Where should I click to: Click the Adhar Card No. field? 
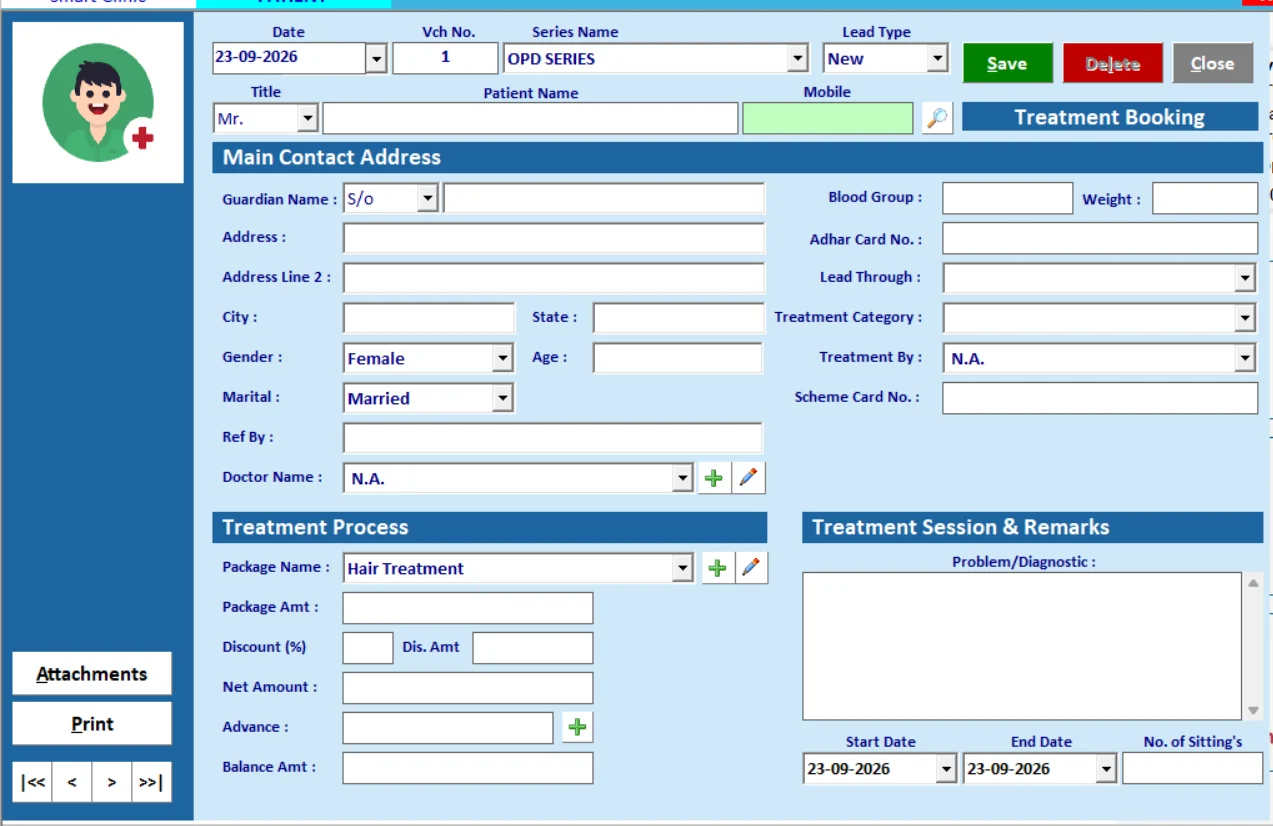coord(1100,238)
